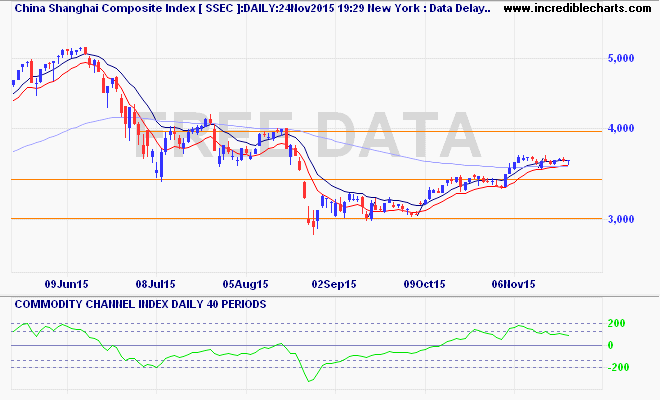Image resolution: width=660 pixels, height=400 pixels.
Task: Click the 5,000 price axis label
Action: [621, 58]
